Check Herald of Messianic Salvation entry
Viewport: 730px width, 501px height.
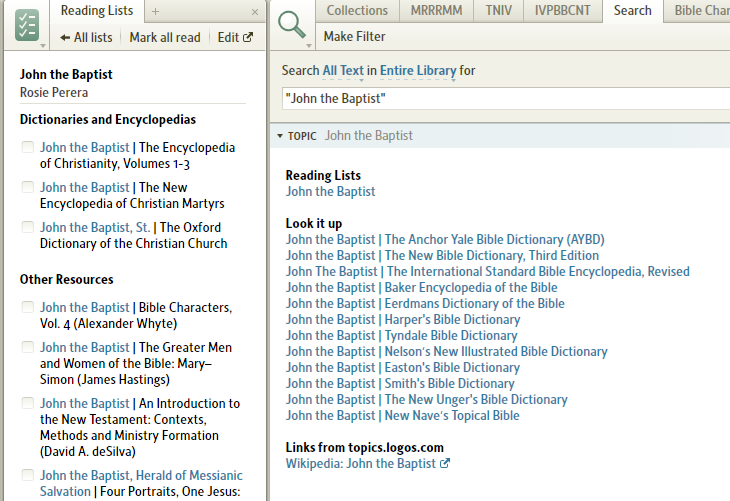28,475
